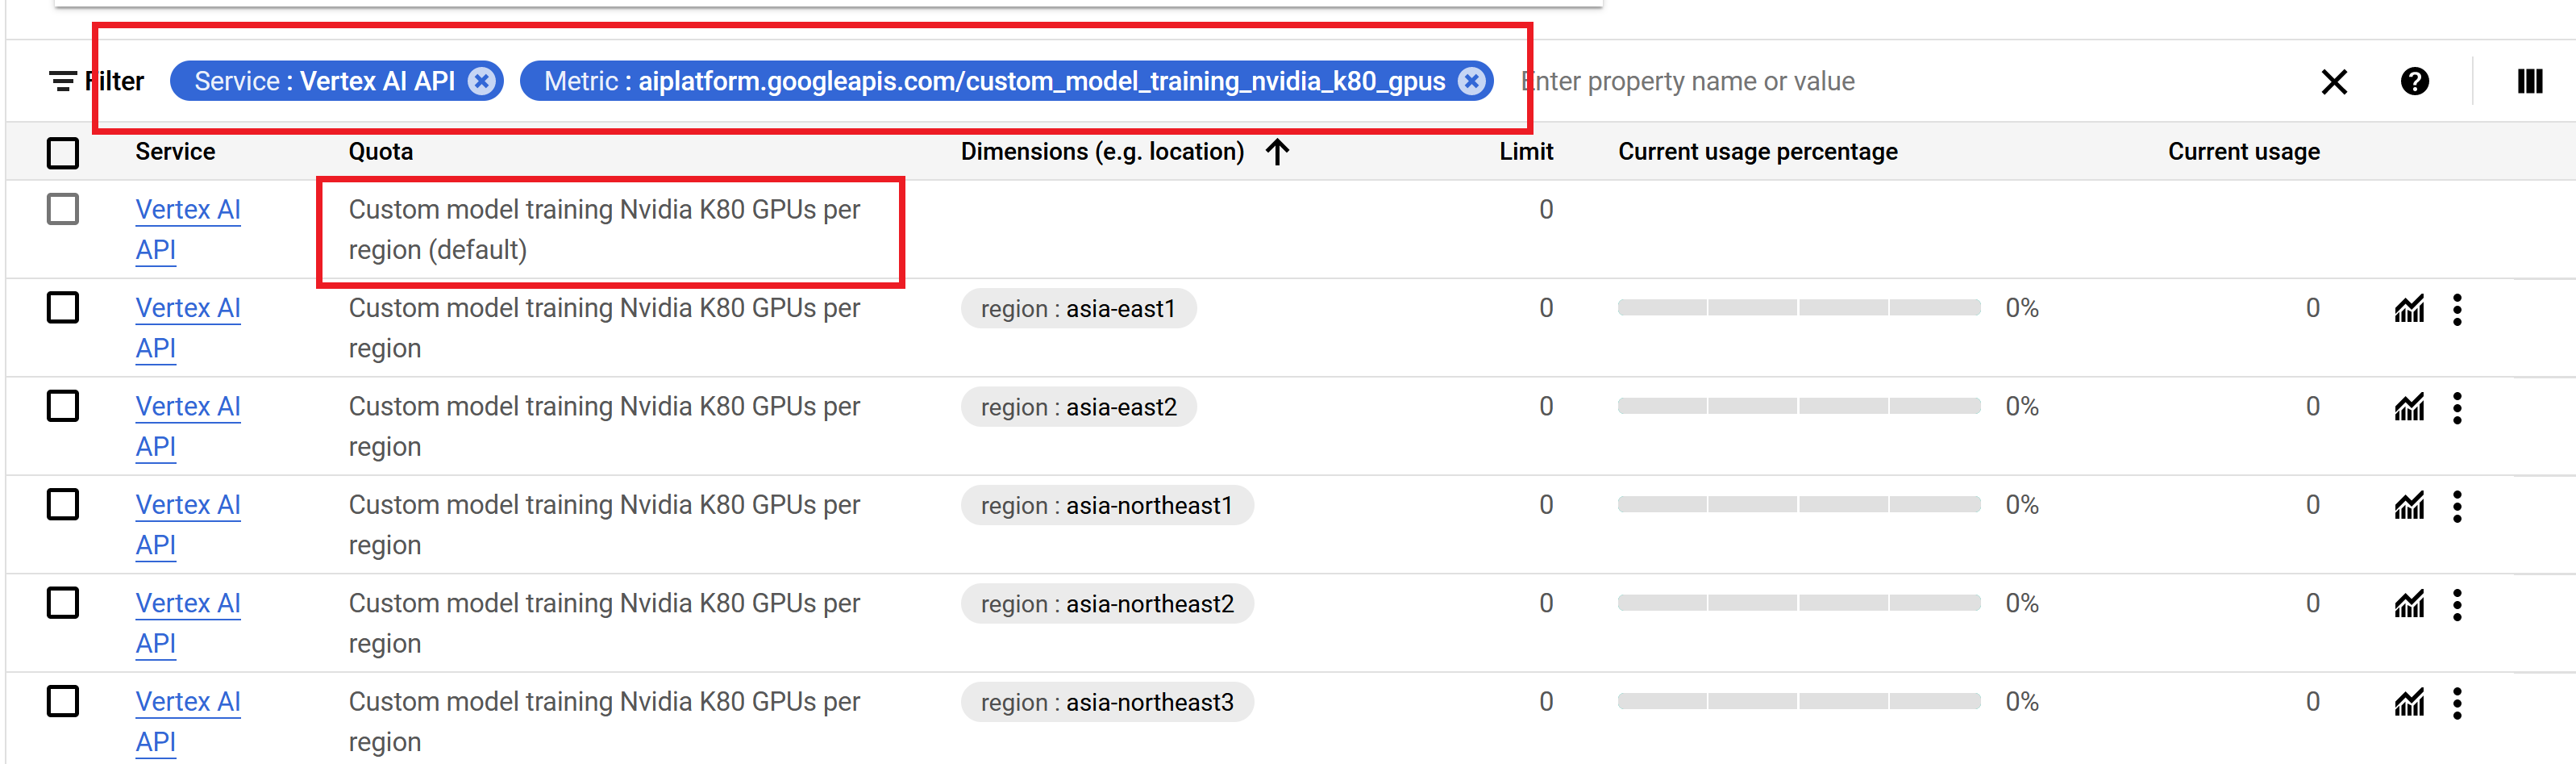Click the Filter list icon
Viewport: 2576px width, 764px height.
pos(63,81)
